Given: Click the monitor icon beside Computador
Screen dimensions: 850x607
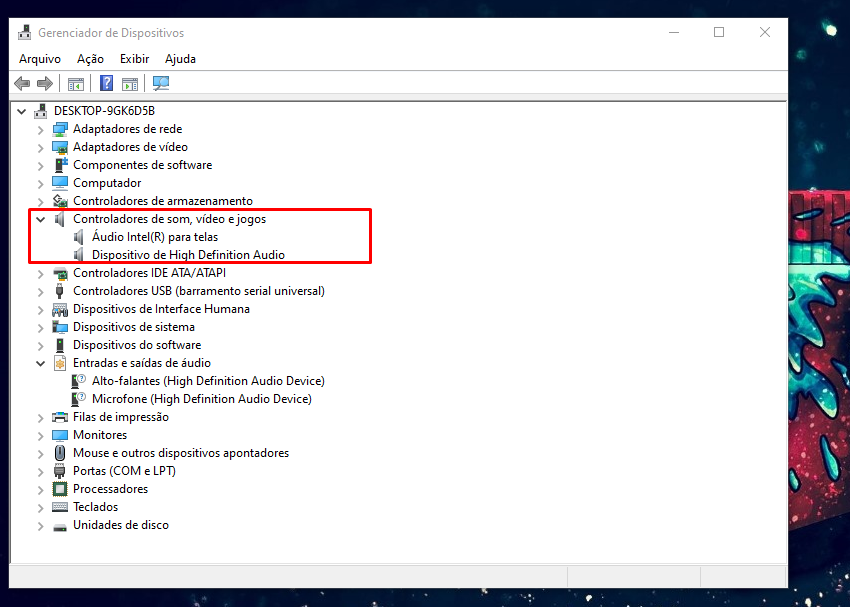Looking at the screenshot, I should tap(60, 183).
